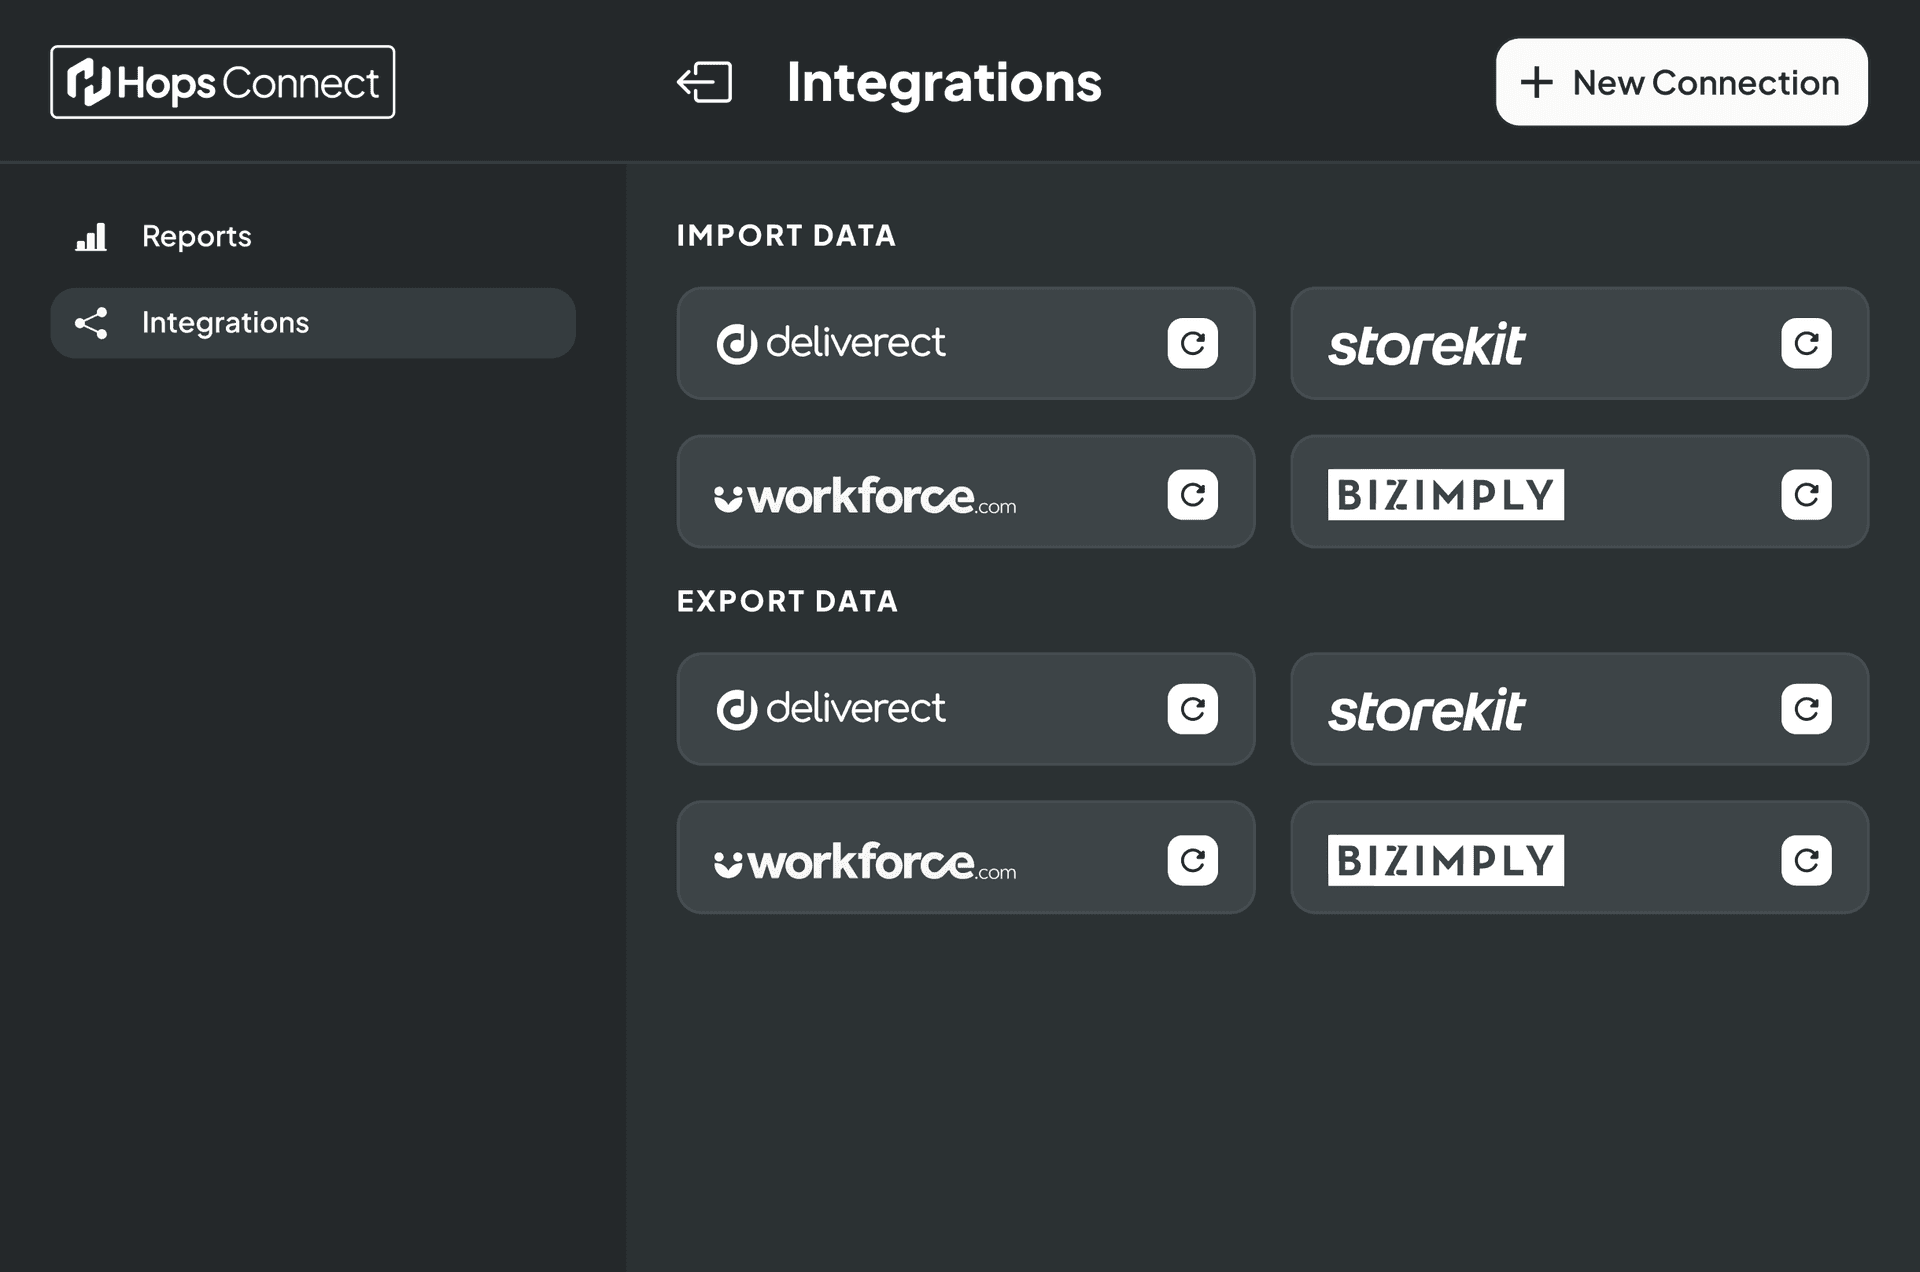The width and height of the screenshot is (1920, 1272).
Task: Open Reports in the sidebar
Action: (313, 237)
